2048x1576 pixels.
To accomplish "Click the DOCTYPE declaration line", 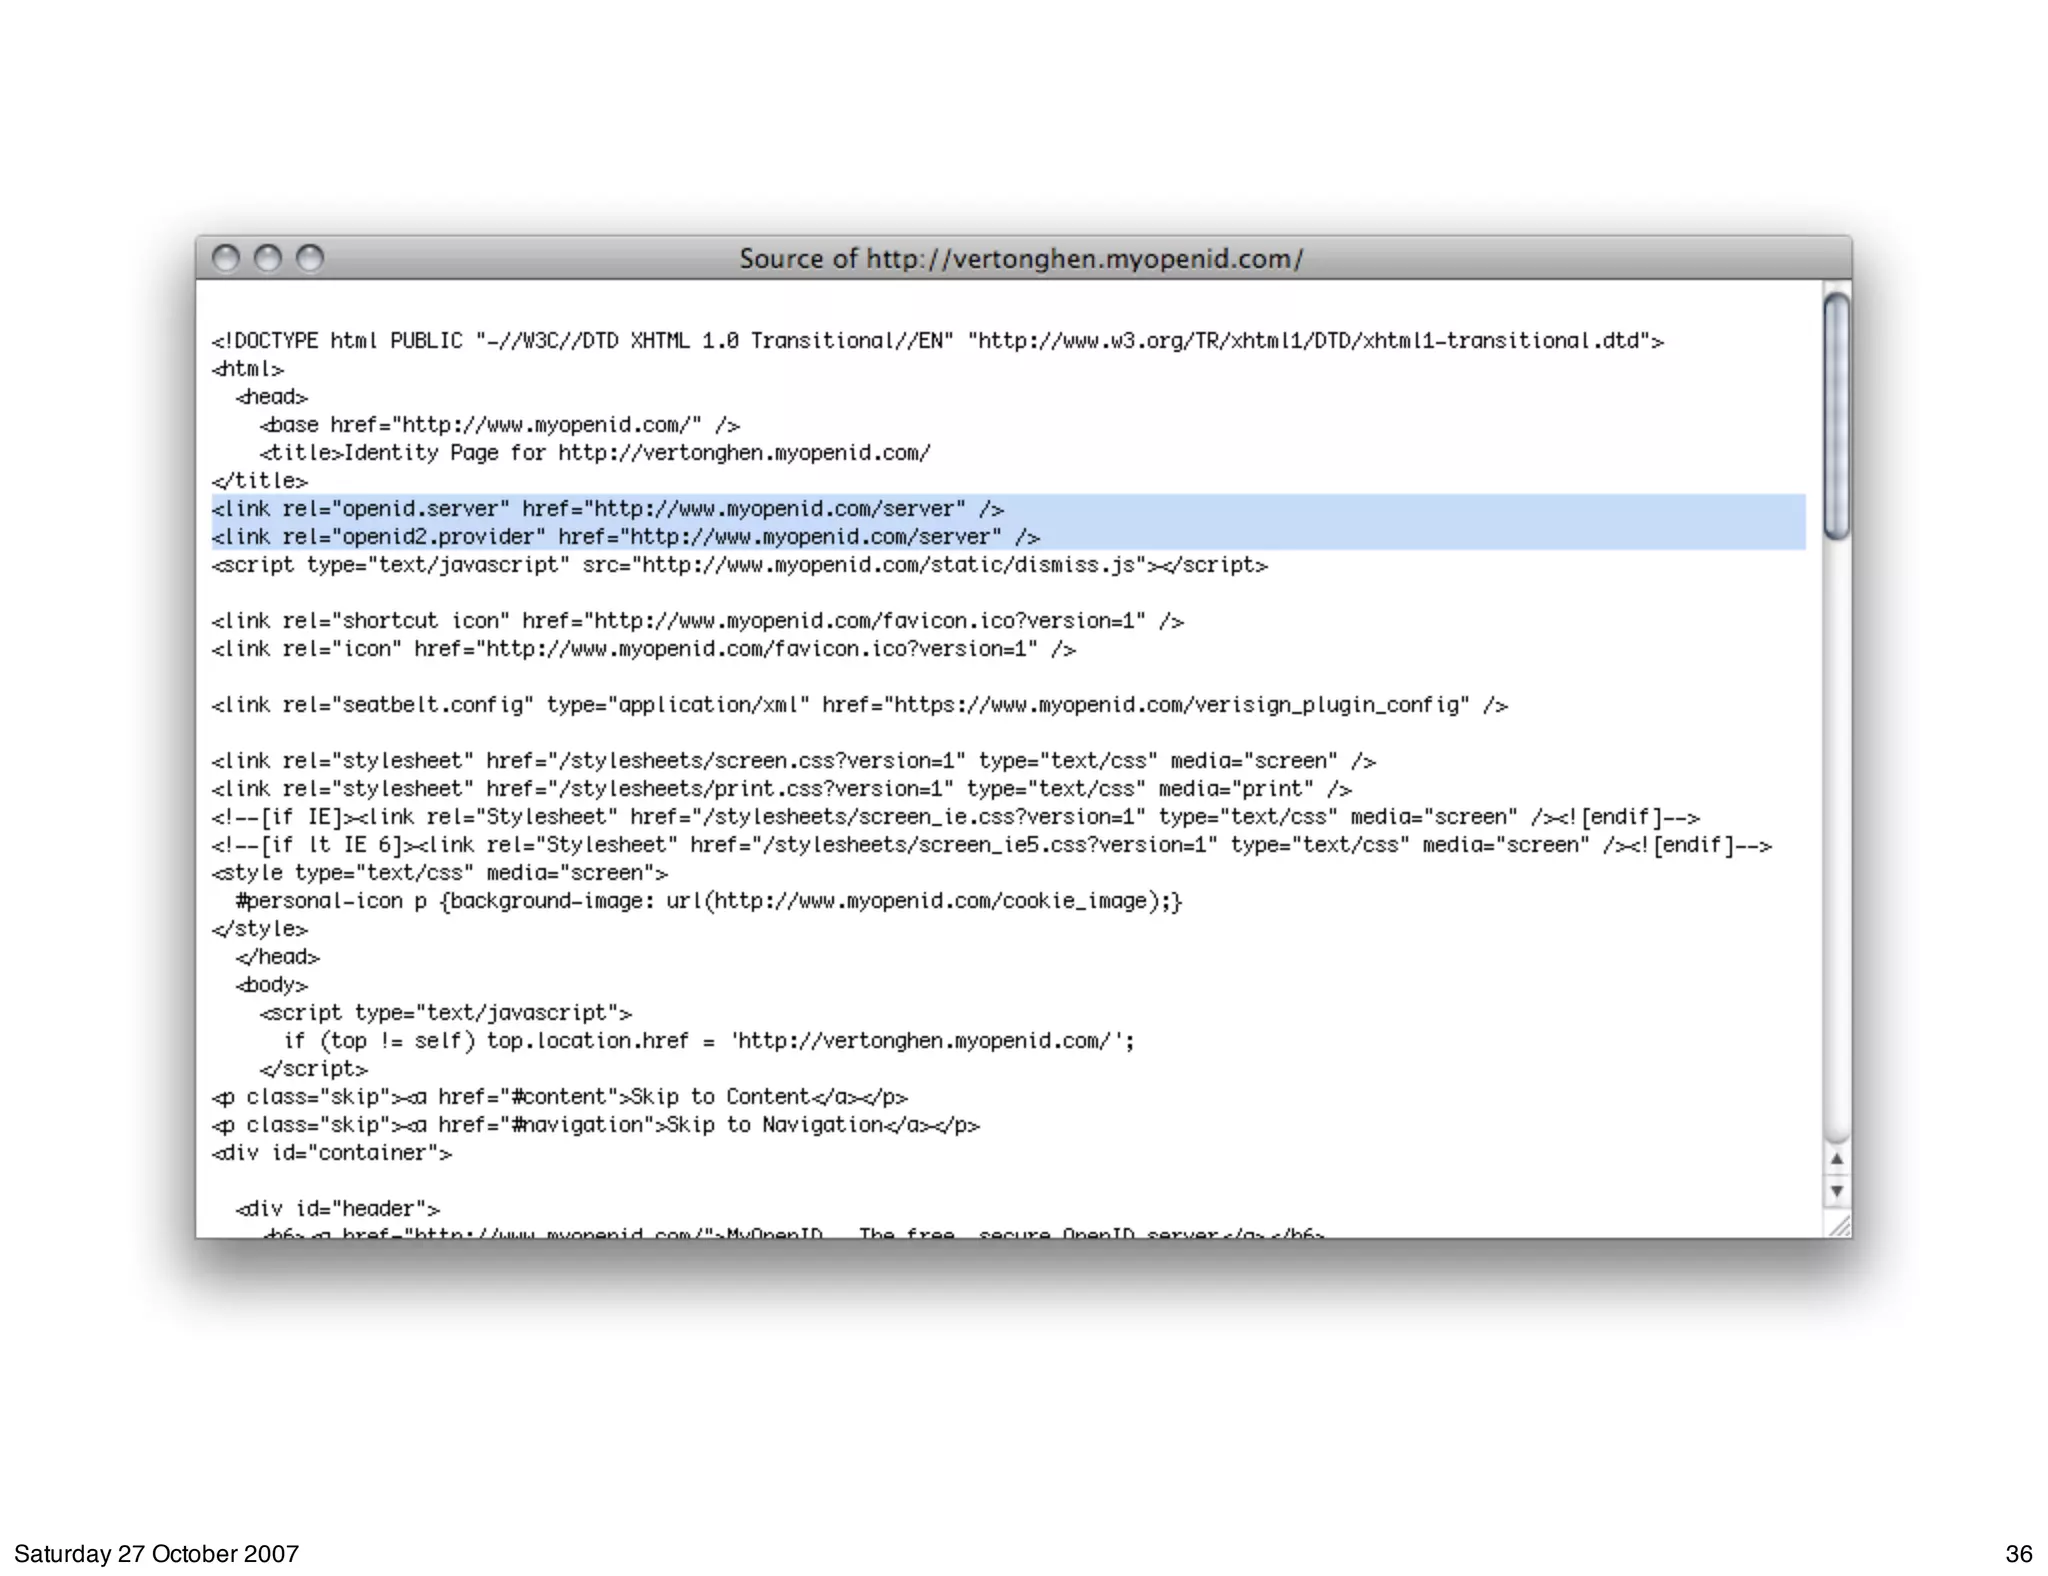I will tap(937, 341).
